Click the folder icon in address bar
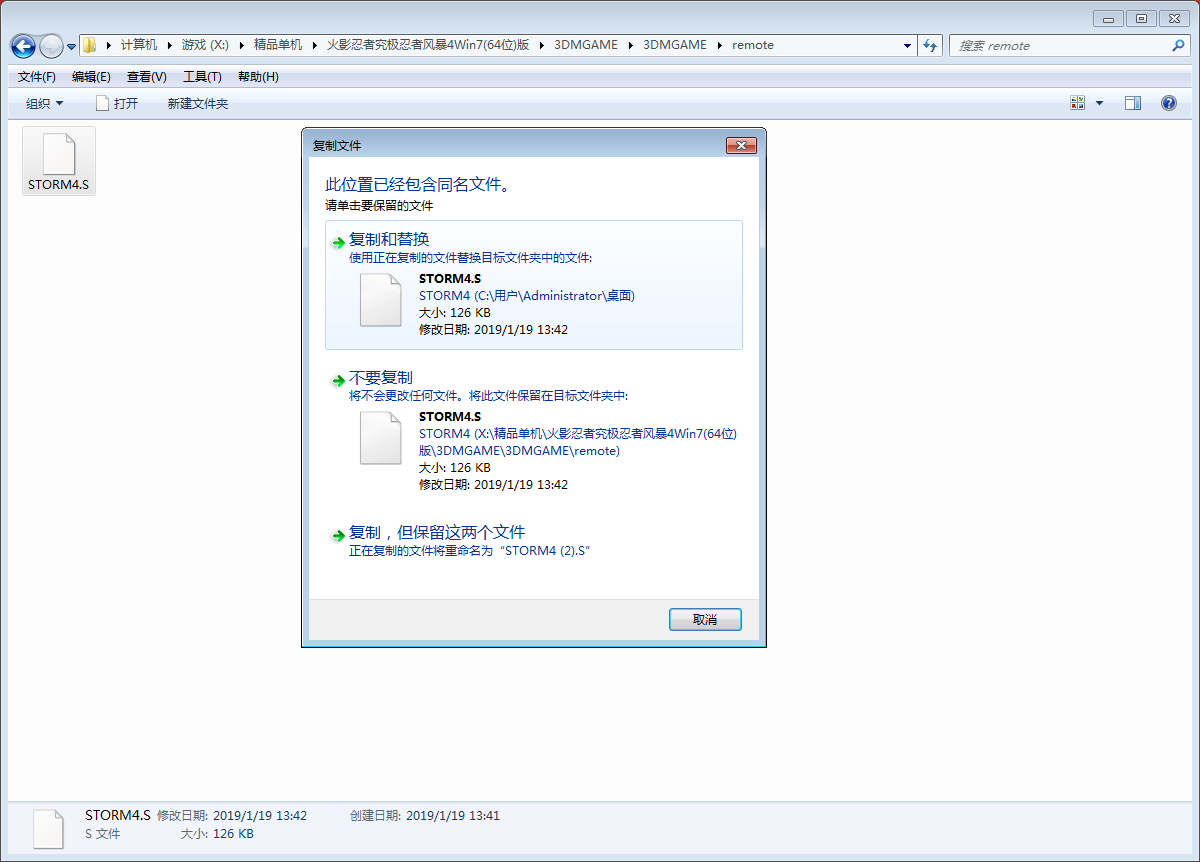The image size is (1200, 862). 90,45
